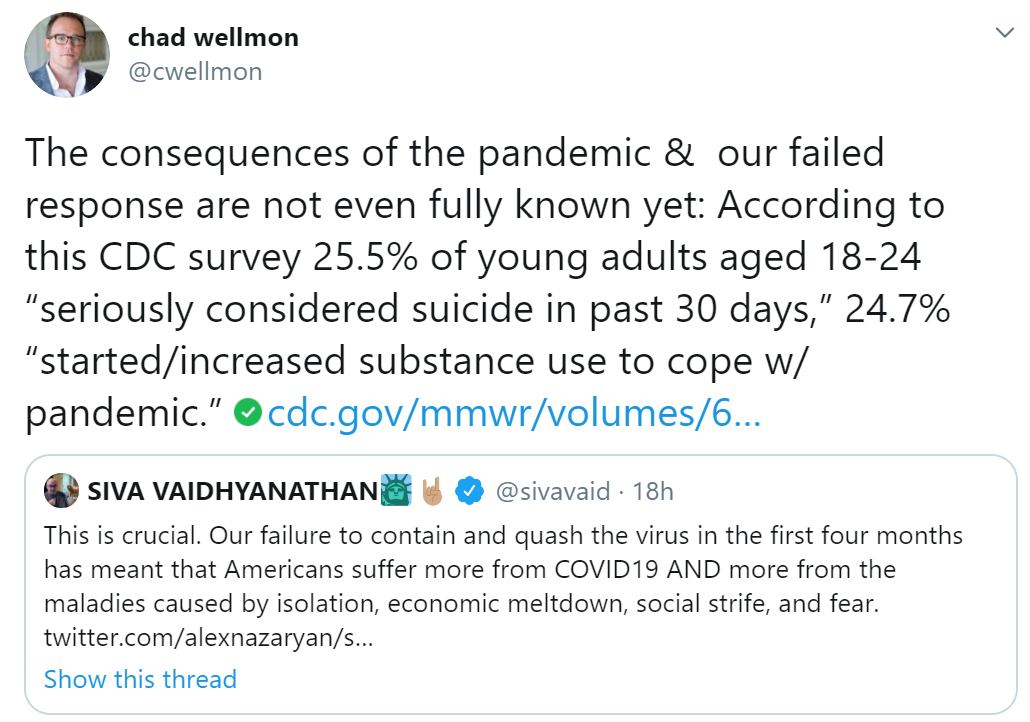Click the 18h timestamp
This screenshot has height=722, width=1030.
tap(652, 491)
